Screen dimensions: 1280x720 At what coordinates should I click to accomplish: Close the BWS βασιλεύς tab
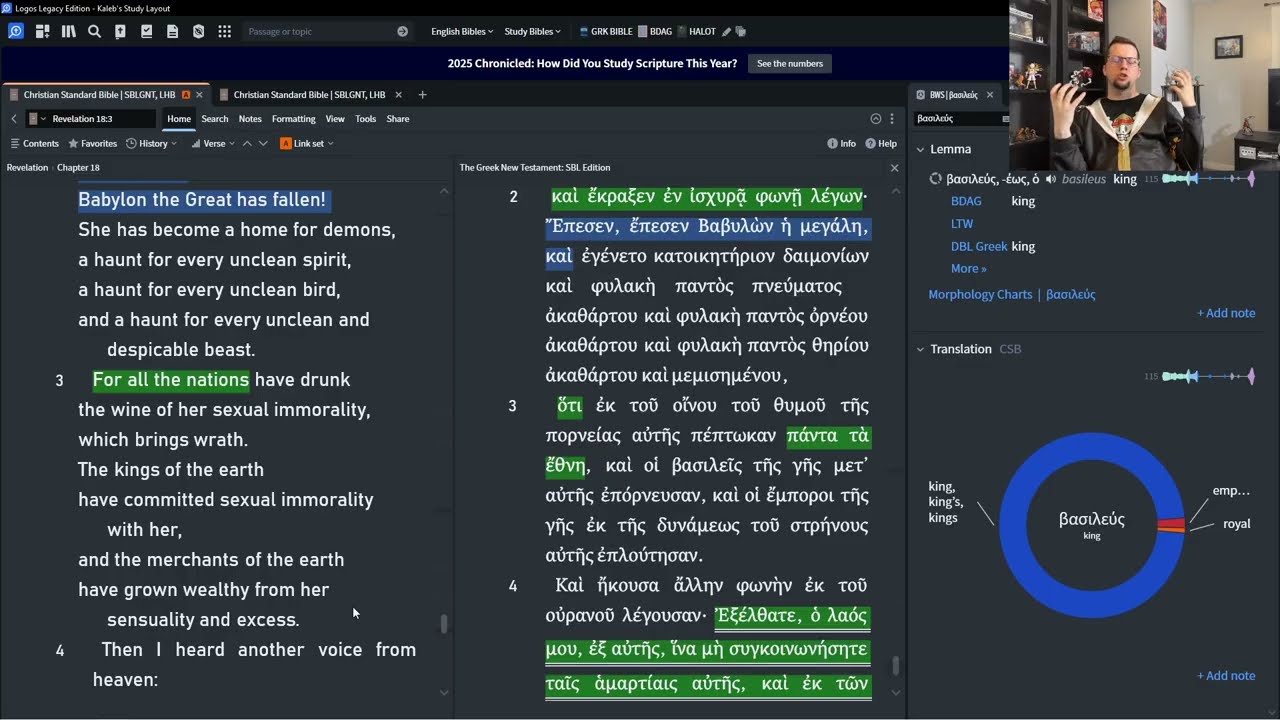click(x=990, y=95)
